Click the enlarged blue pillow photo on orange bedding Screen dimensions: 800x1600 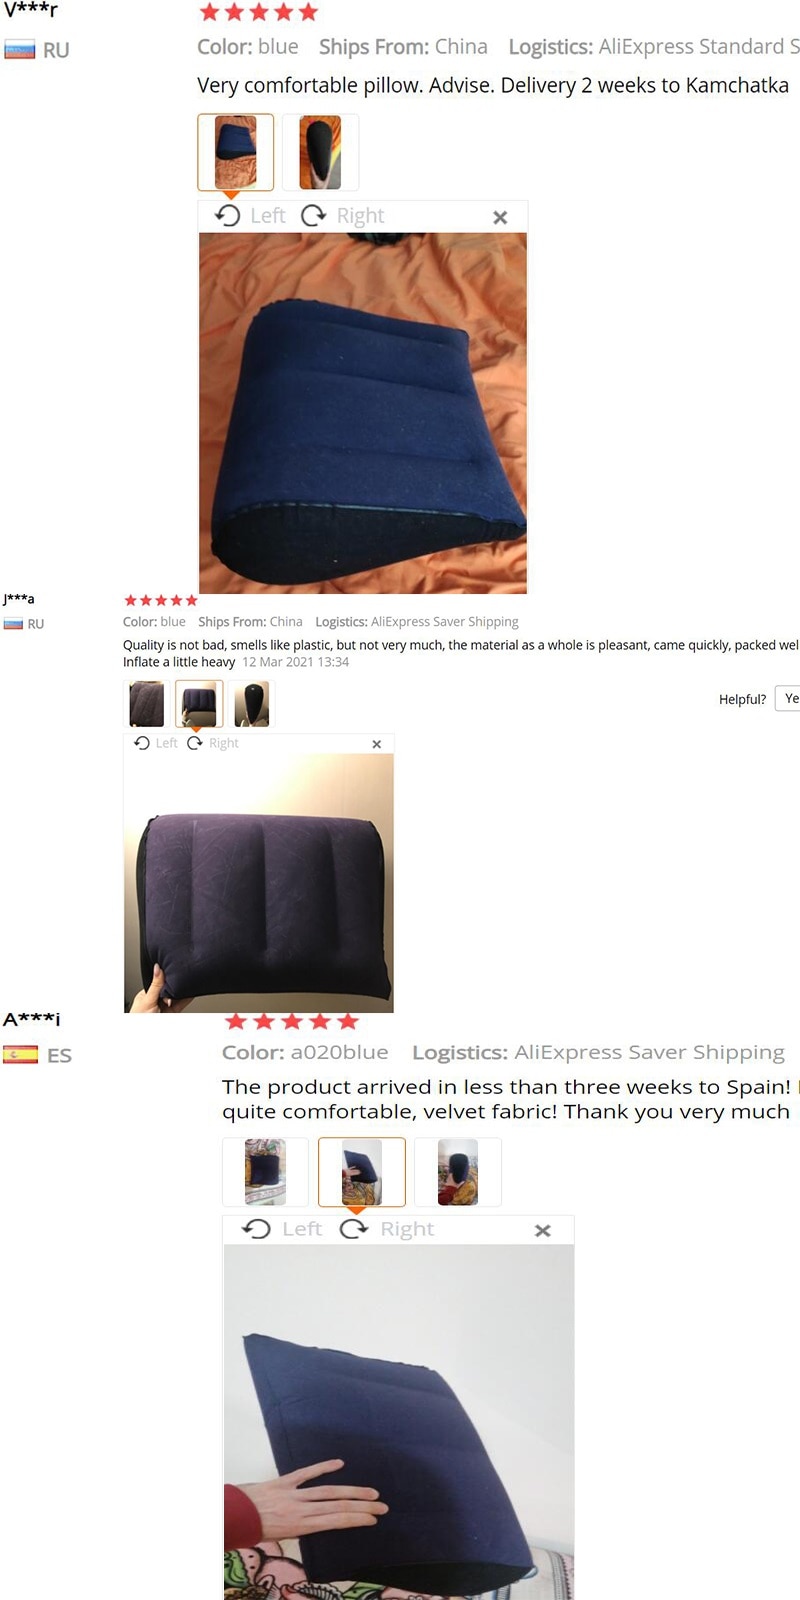pos(363,413)
